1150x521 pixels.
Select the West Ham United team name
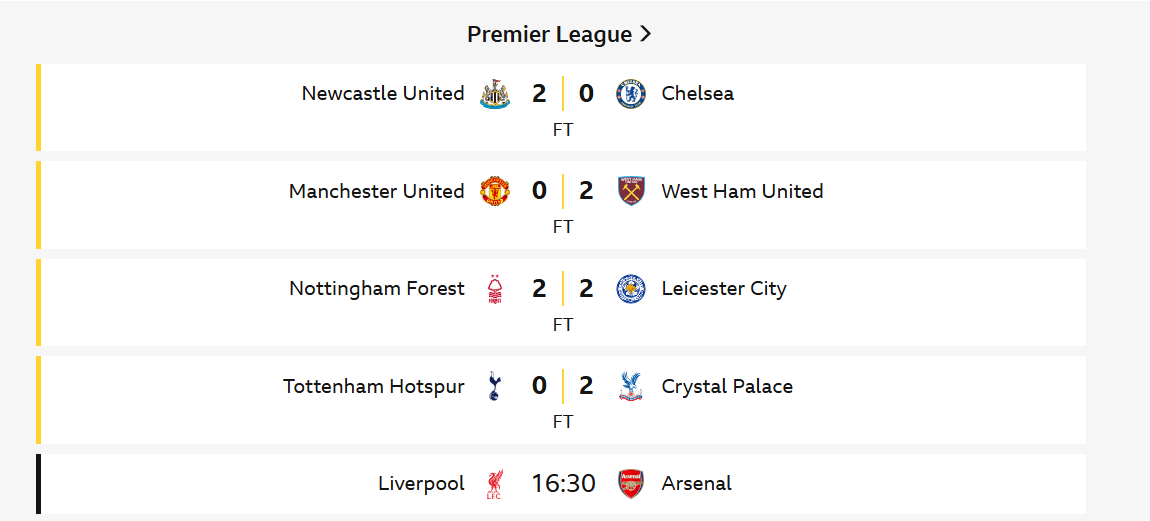742,192
